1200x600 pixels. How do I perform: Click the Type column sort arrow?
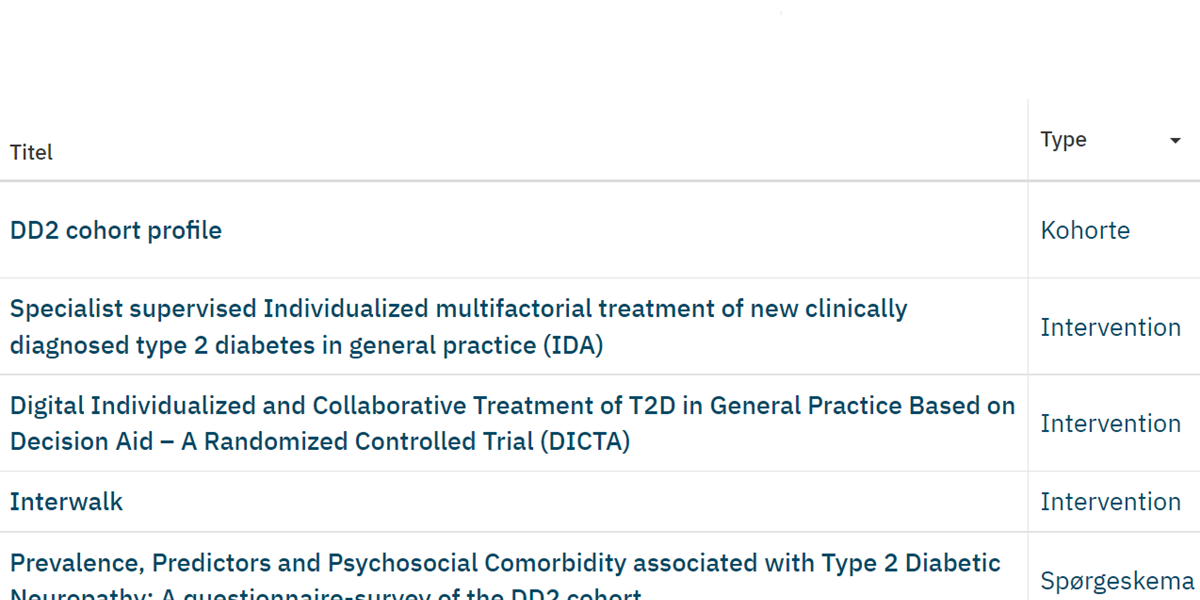point(1175,141)
